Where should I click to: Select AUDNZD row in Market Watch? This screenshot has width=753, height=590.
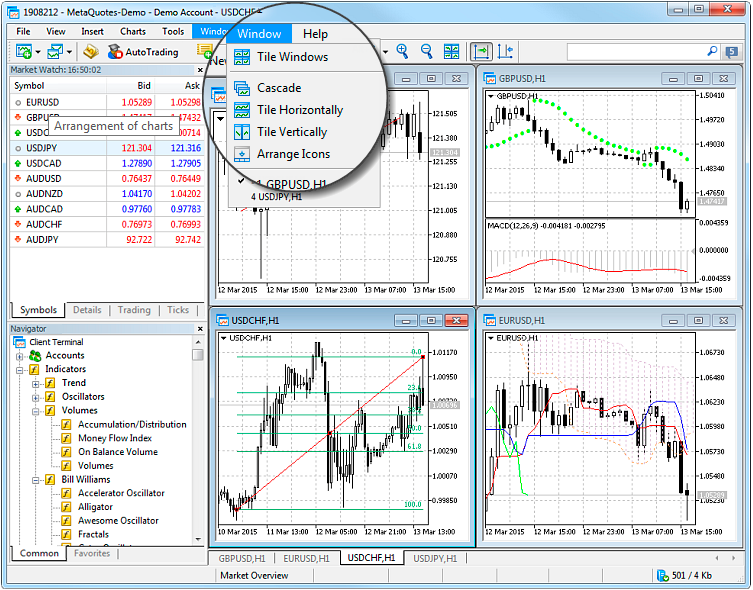(107, 194)
